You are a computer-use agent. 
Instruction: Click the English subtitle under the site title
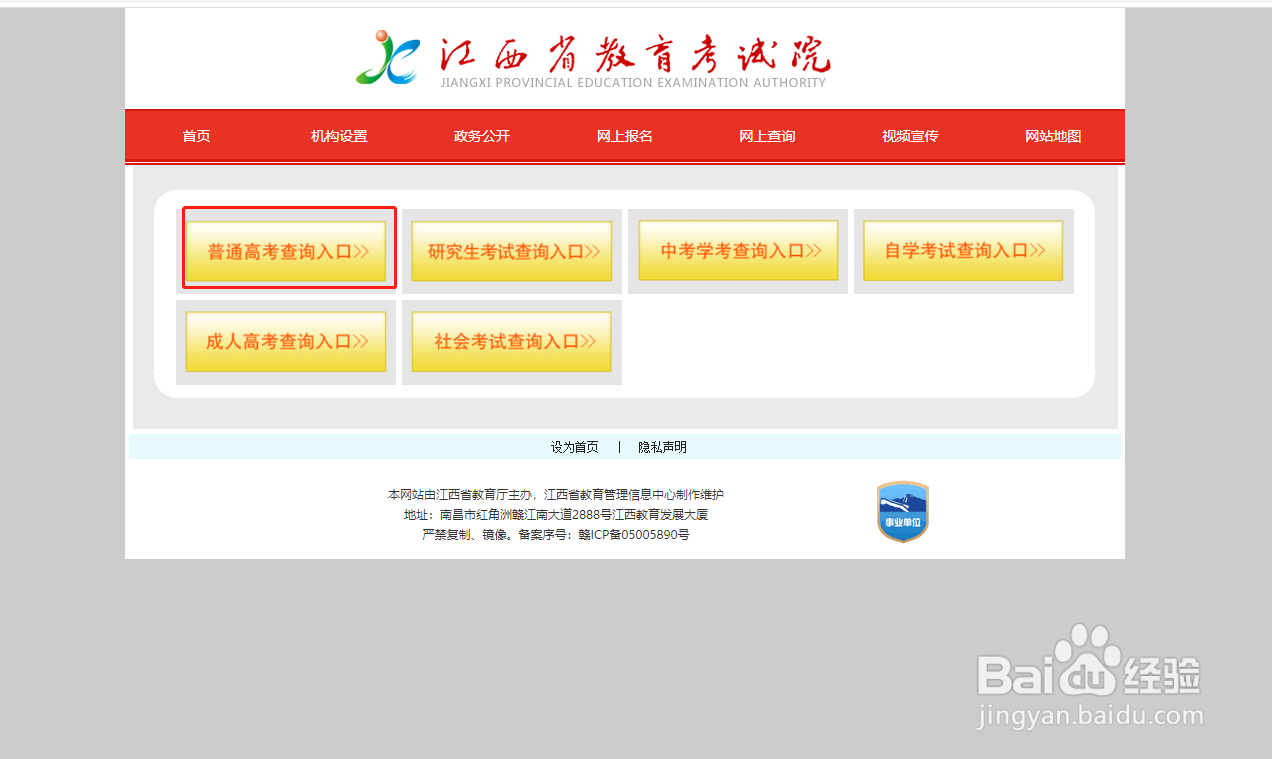635,83
